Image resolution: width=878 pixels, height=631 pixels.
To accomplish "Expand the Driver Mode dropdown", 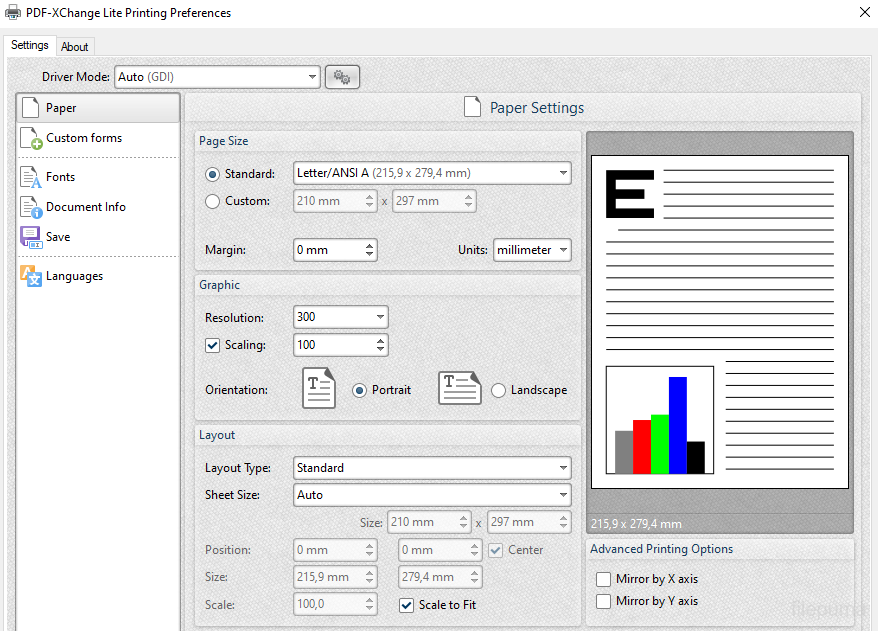I will [x=218, y=77].
